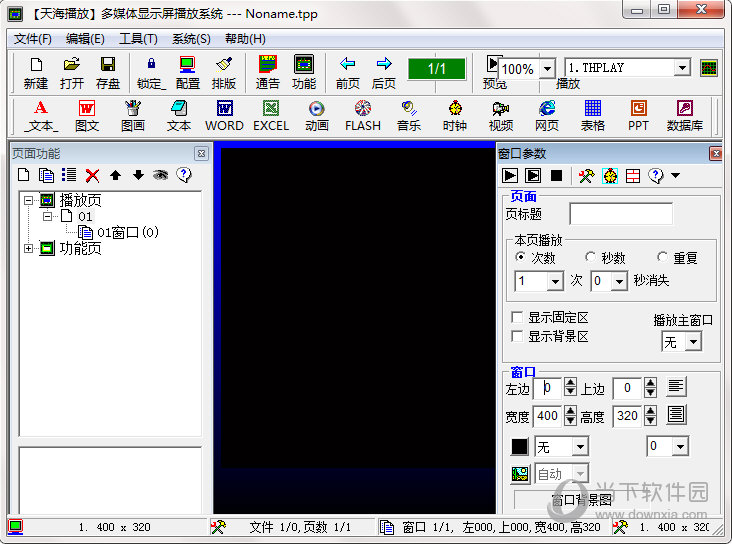Click the black window color swatch
The width and height of the screenshot is (732, 544).
520,447
